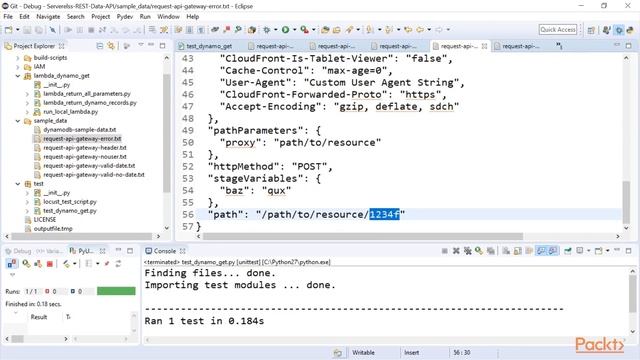Open the File menu
Image resolution: width=640 pixels, height=360 pixels.
(8, 17)
